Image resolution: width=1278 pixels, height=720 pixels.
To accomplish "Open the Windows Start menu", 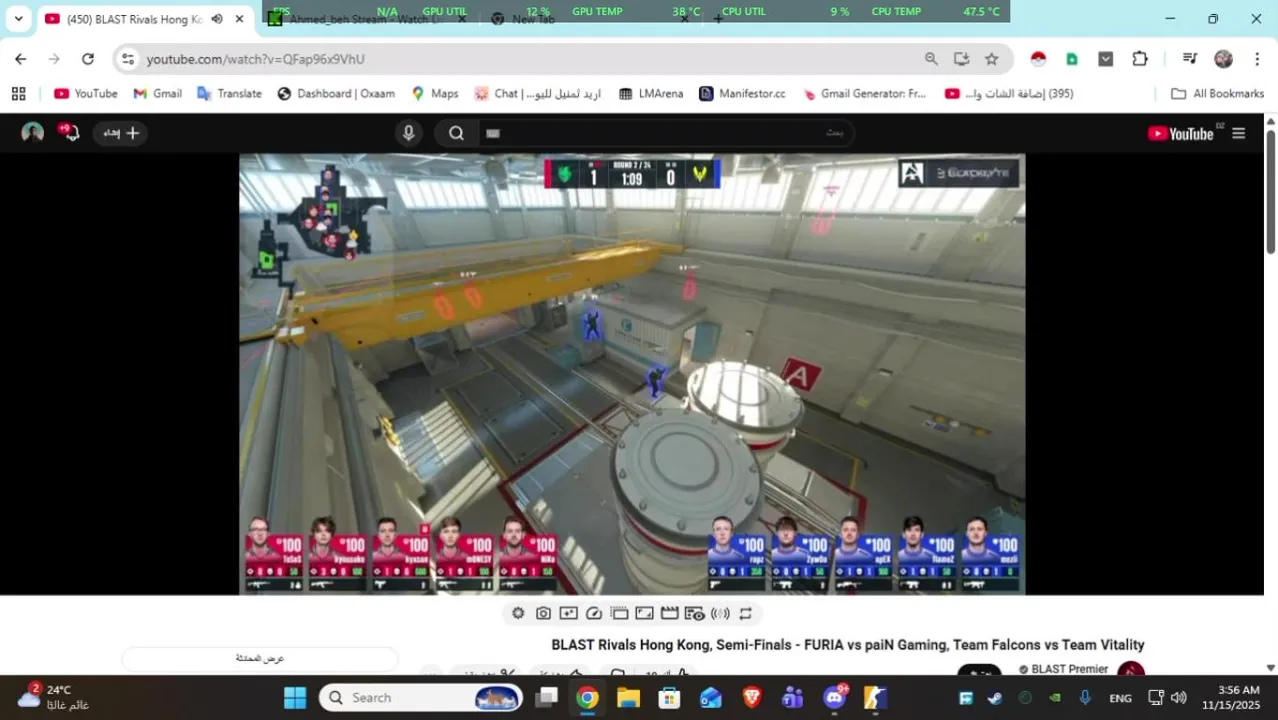I will pos(295,697).
